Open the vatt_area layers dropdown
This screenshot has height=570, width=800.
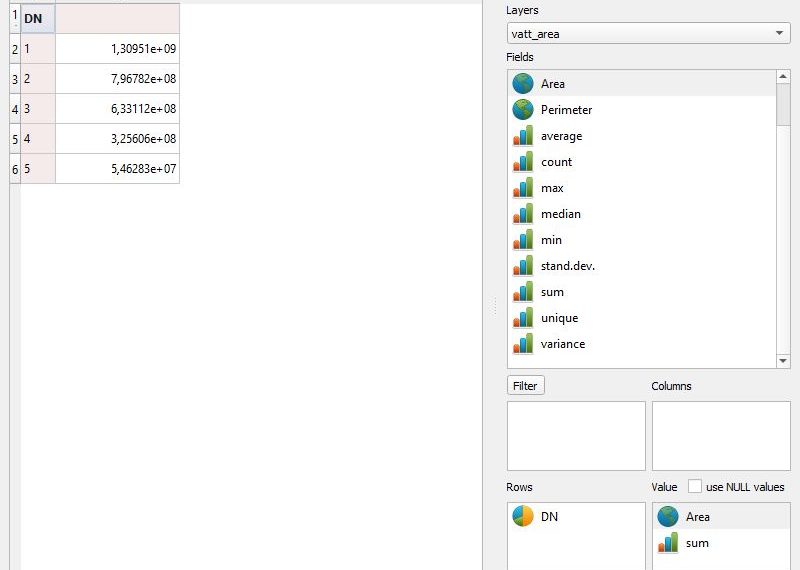click(648, 34)
